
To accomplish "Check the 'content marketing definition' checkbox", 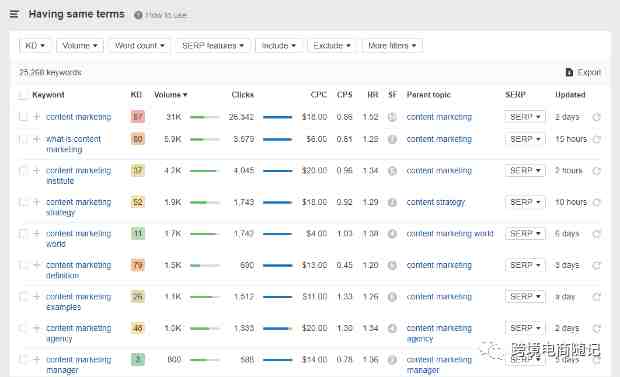I will tap(23, 265).
